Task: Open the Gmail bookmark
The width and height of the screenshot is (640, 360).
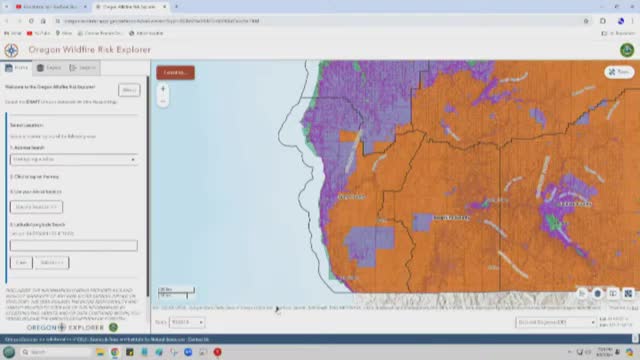Action: (13, 33)
